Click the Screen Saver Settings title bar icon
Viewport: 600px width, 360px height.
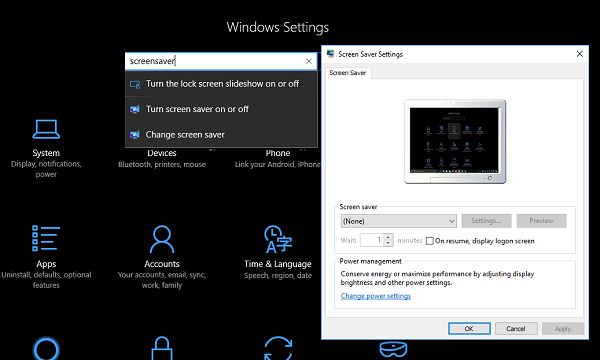(x=330, y=54)
